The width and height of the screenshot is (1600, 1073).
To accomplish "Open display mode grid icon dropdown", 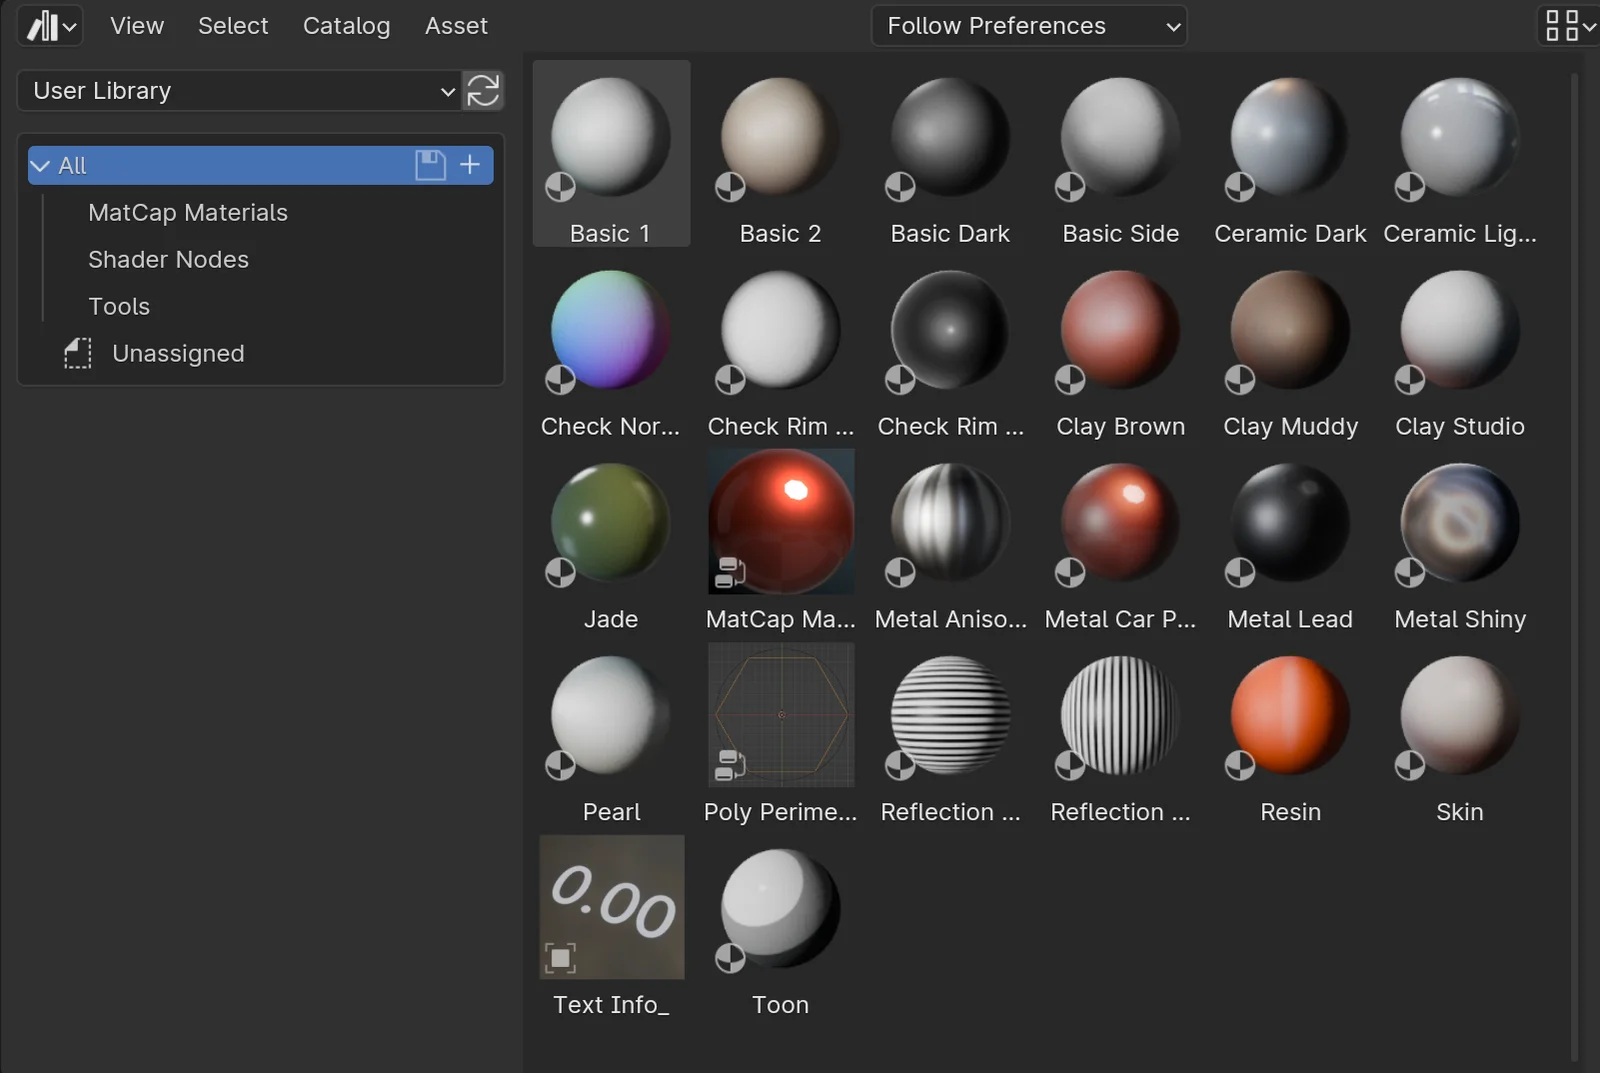I will click(1569, 26).
